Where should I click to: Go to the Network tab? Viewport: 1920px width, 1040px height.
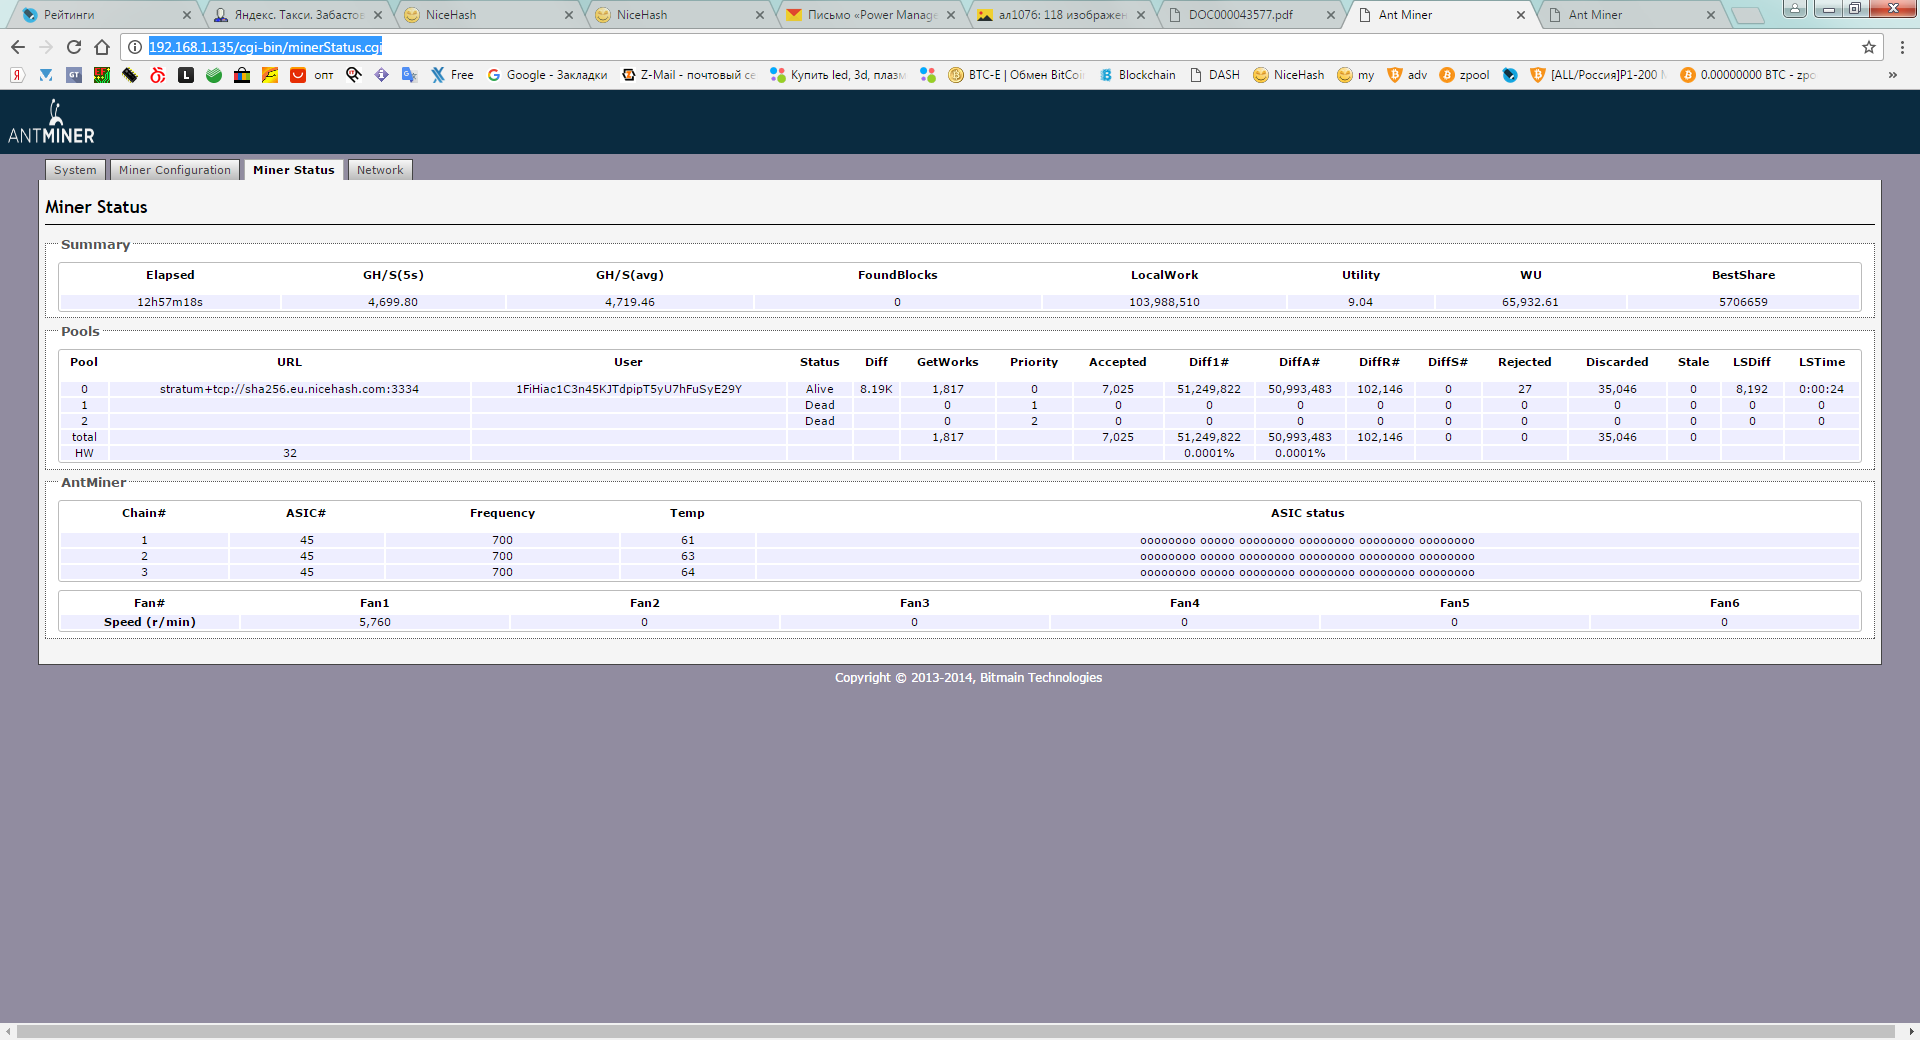click(x=380, y=170)
